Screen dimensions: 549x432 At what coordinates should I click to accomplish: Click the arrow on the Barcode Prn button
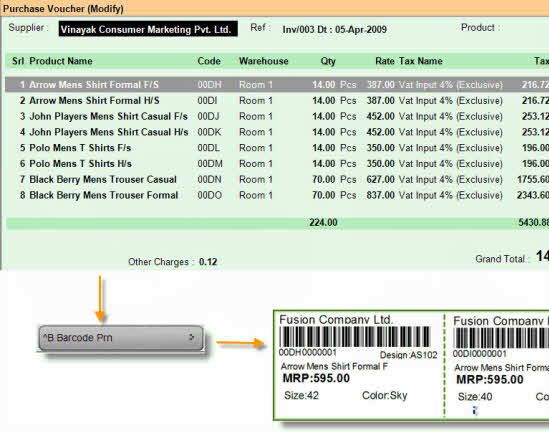pos(192,337)
